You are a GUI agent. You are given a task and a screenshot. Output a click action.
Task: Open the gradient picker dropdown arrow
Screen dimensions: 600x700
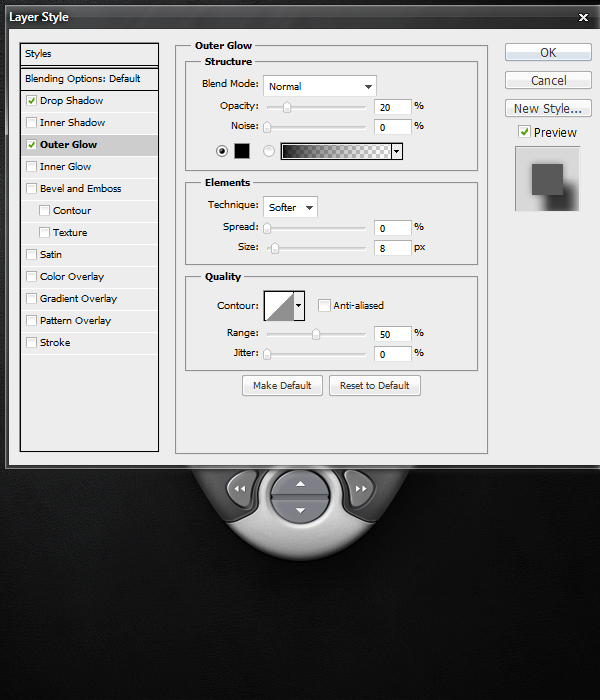pos(397,151)
